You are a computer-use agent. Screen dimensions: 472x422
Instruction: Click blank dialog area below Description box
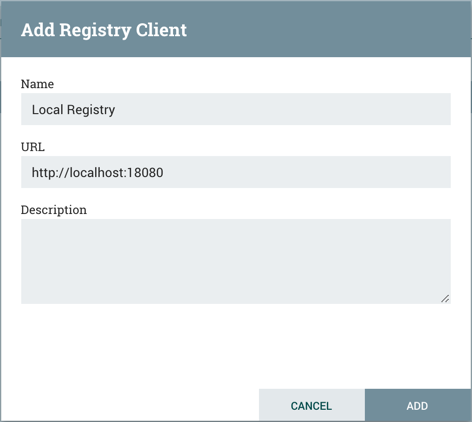pos(236,345)
